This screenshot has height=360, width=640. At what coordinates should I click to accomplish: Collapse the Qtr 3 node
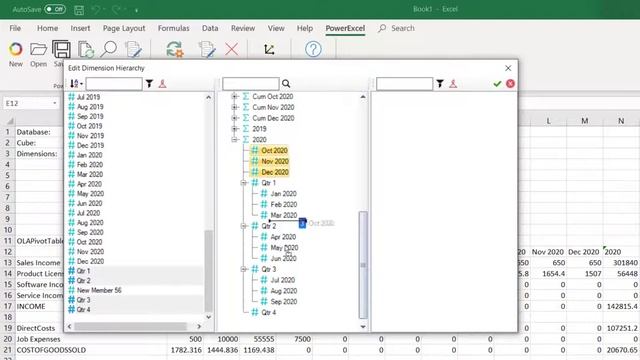tap(244, 269)
